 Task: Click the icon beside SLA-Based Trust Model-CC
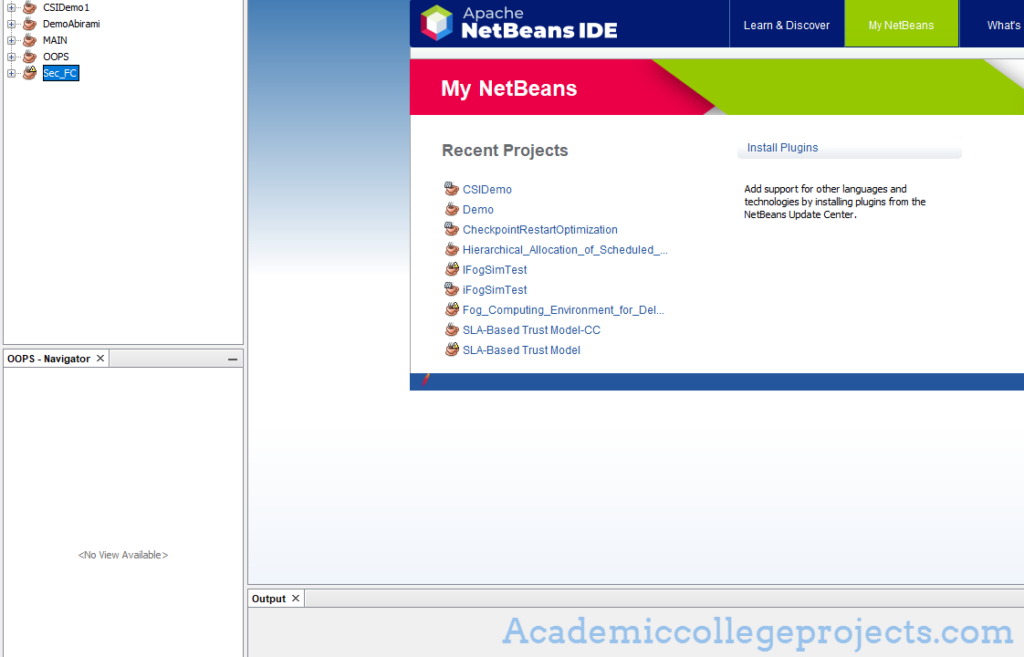tap(451, 330)
